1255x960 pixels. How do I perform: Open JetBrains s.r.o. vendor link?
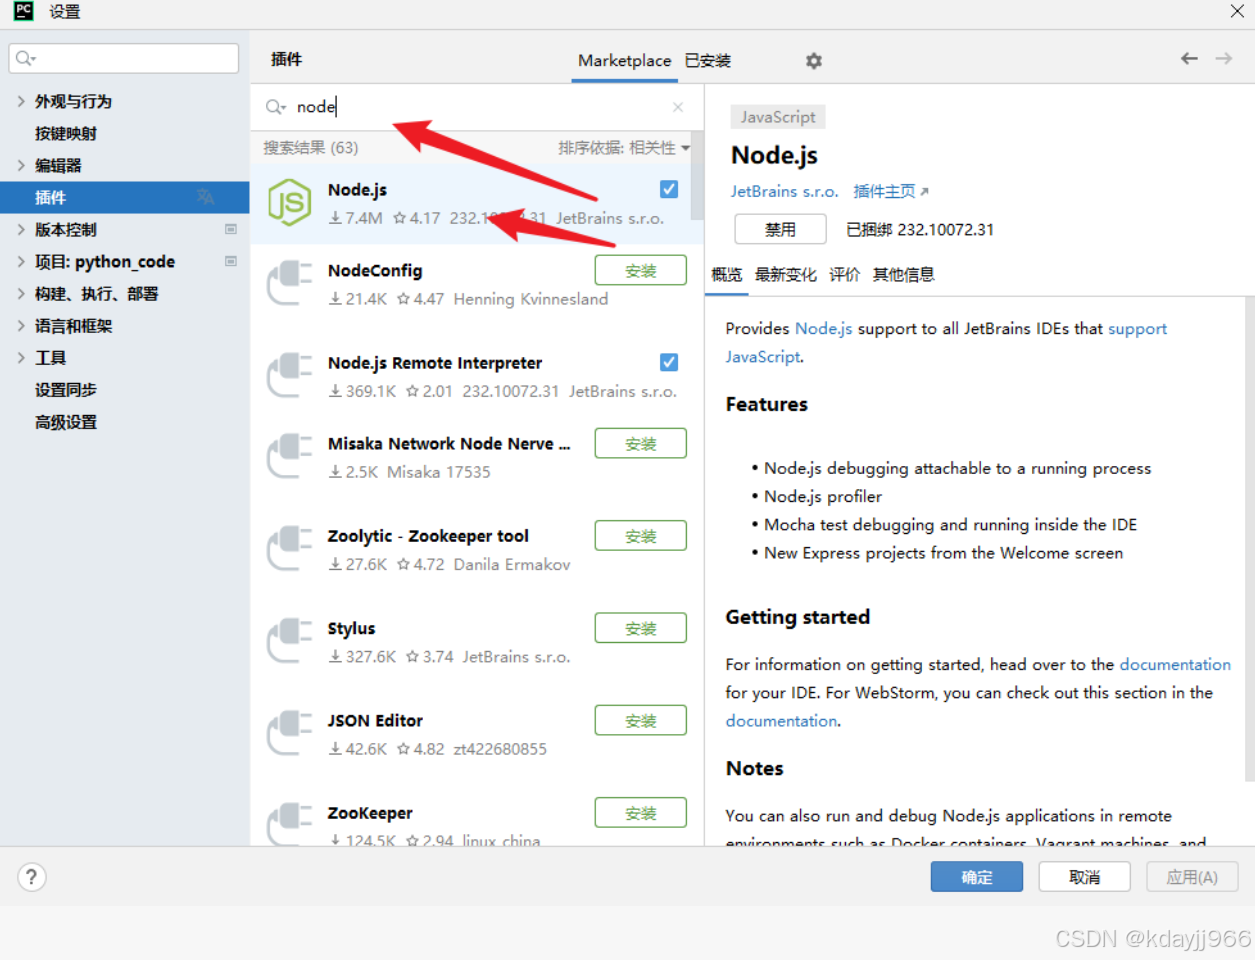(x=784, y=191)
